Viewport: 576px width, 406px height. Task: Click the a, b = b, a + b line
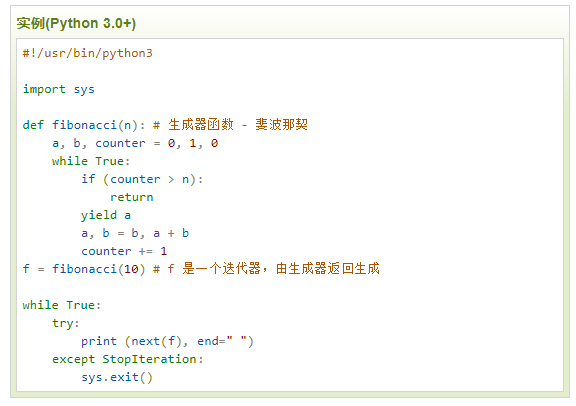135,233
